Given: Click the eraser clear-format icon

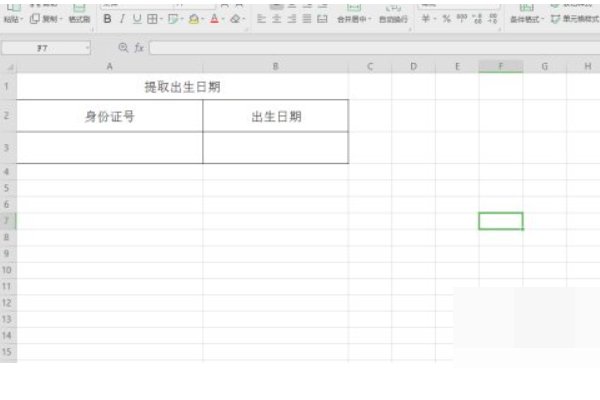Looking at the screenshot, I should (x=235, y=19).
